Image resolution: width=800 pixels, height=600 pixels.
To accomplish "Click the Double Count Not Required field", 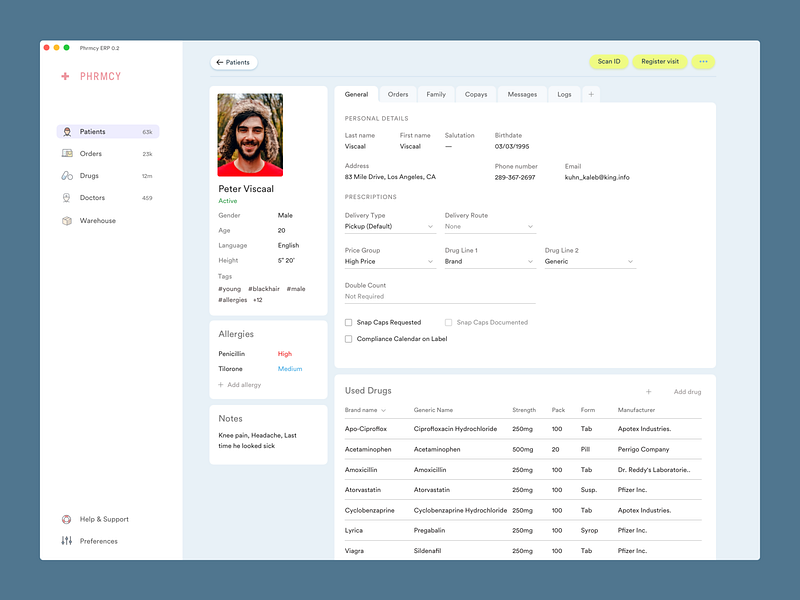I will coord(440,296).
